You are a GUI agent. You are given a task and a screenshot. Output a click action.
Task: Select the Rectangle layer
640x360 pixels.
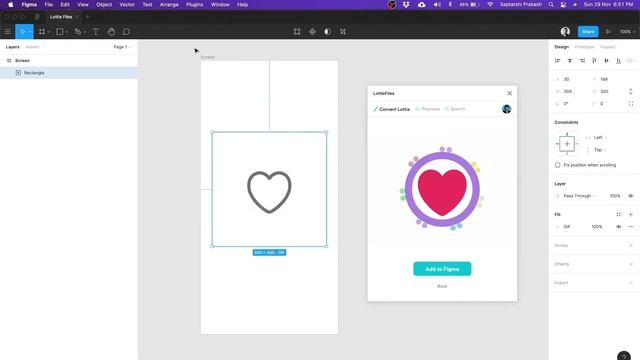coord(69,73)
